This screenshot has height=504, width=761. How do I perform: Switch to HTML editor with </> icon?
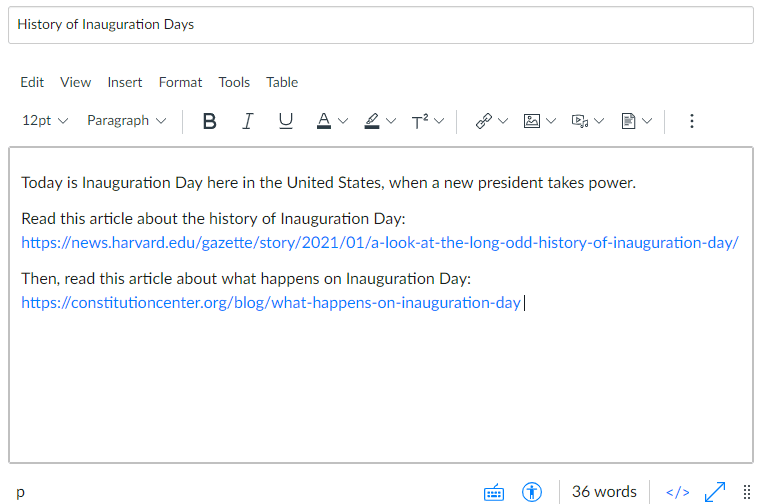678,492
